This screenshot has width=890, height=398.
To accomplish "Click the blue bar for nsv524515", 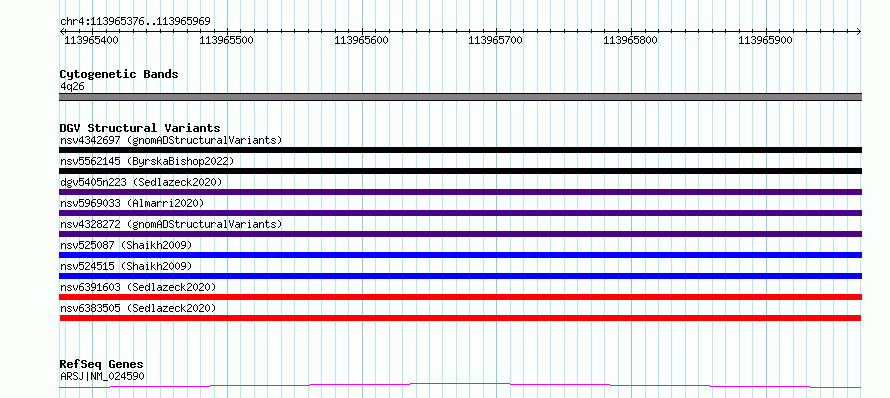I will (460, 276).
